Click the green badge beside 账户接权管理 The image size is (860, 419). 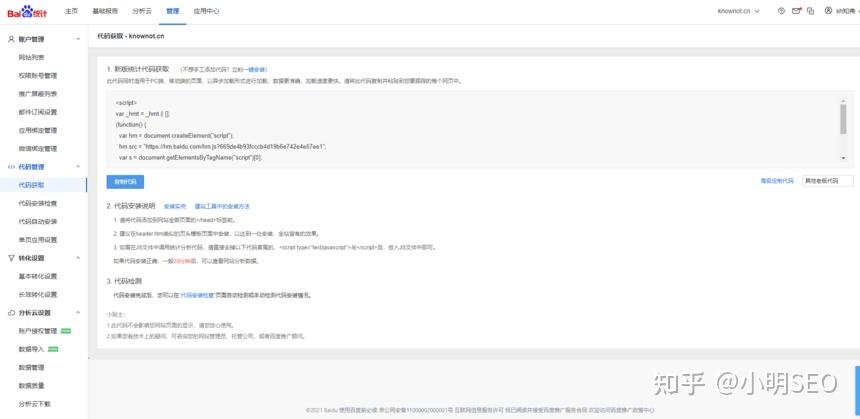pyautogui.click(x=66, y=331)
